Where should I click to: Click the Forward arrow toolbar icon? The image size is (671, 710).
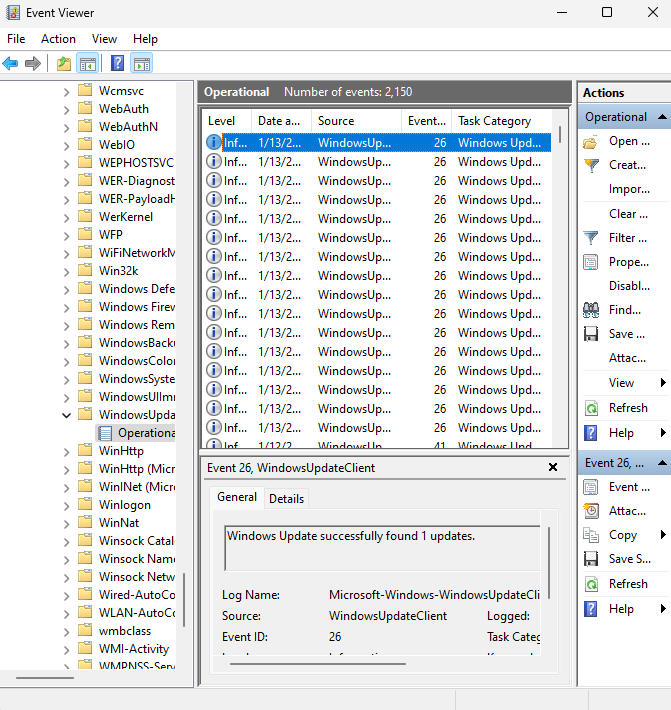pos(33,63)
